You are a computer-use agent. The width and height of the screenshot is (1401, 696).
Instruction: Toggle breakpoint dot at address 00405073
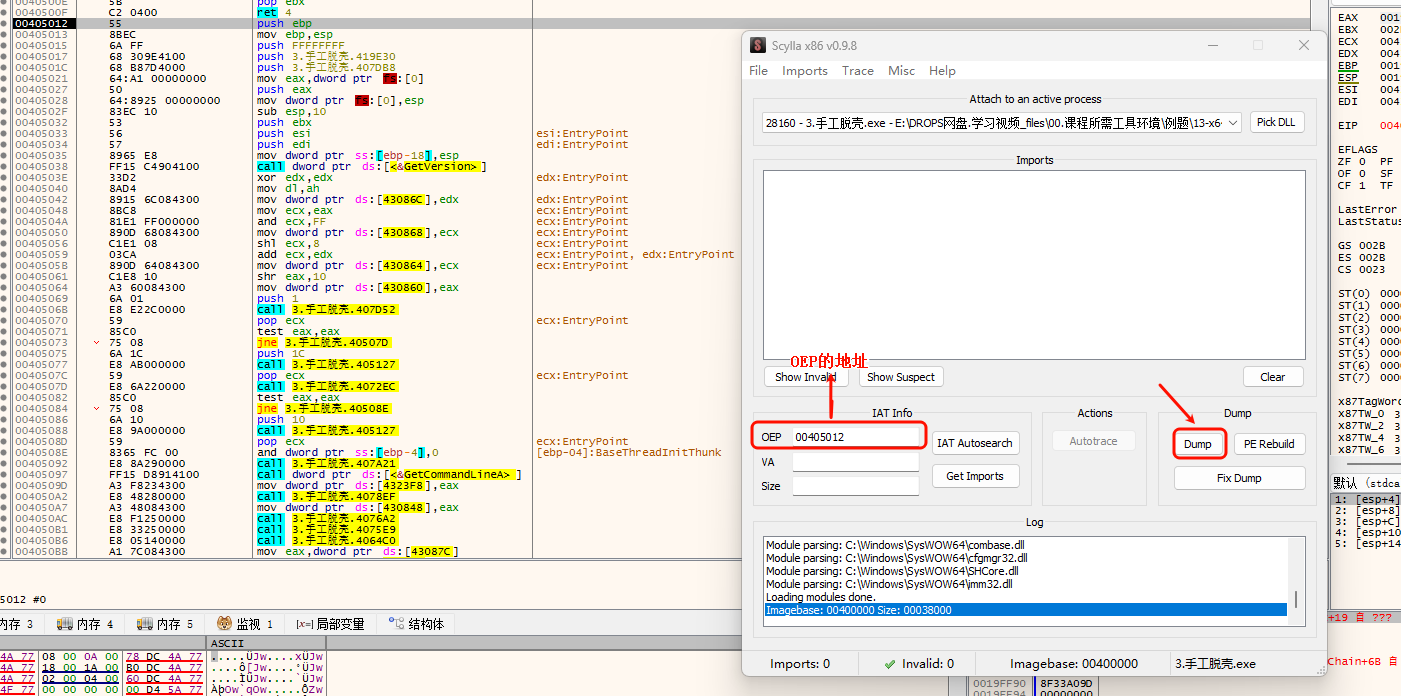click(5, 342)
